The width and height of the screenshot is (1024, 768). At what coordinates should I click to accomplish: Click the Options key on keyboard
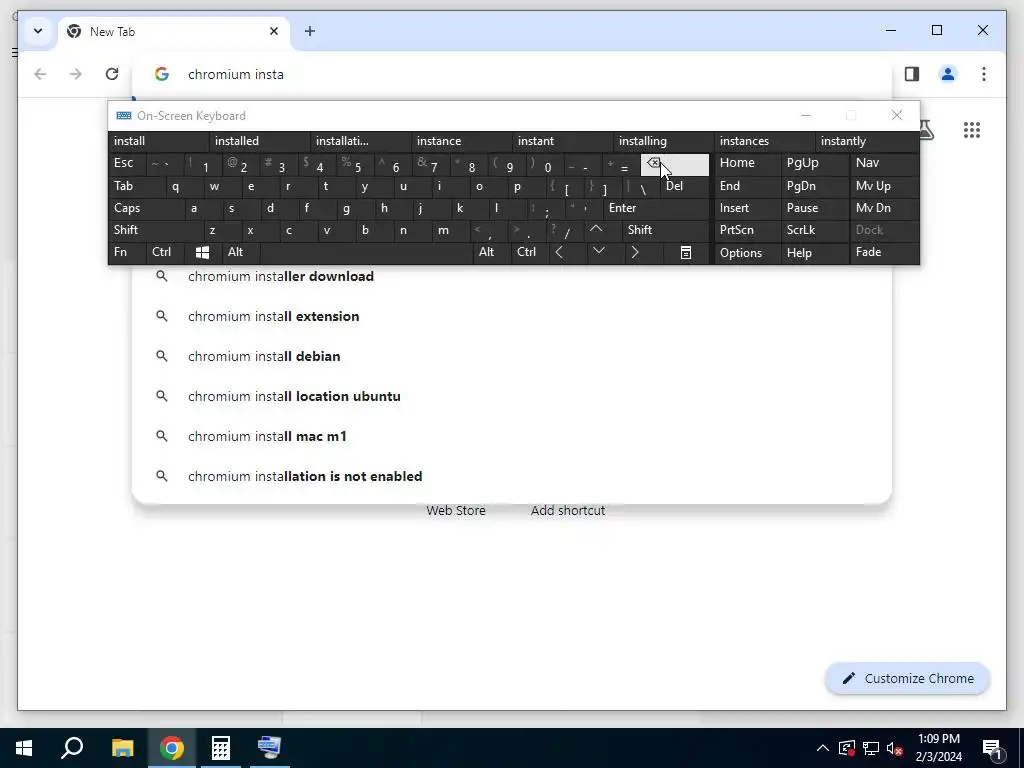pos(748,253)
